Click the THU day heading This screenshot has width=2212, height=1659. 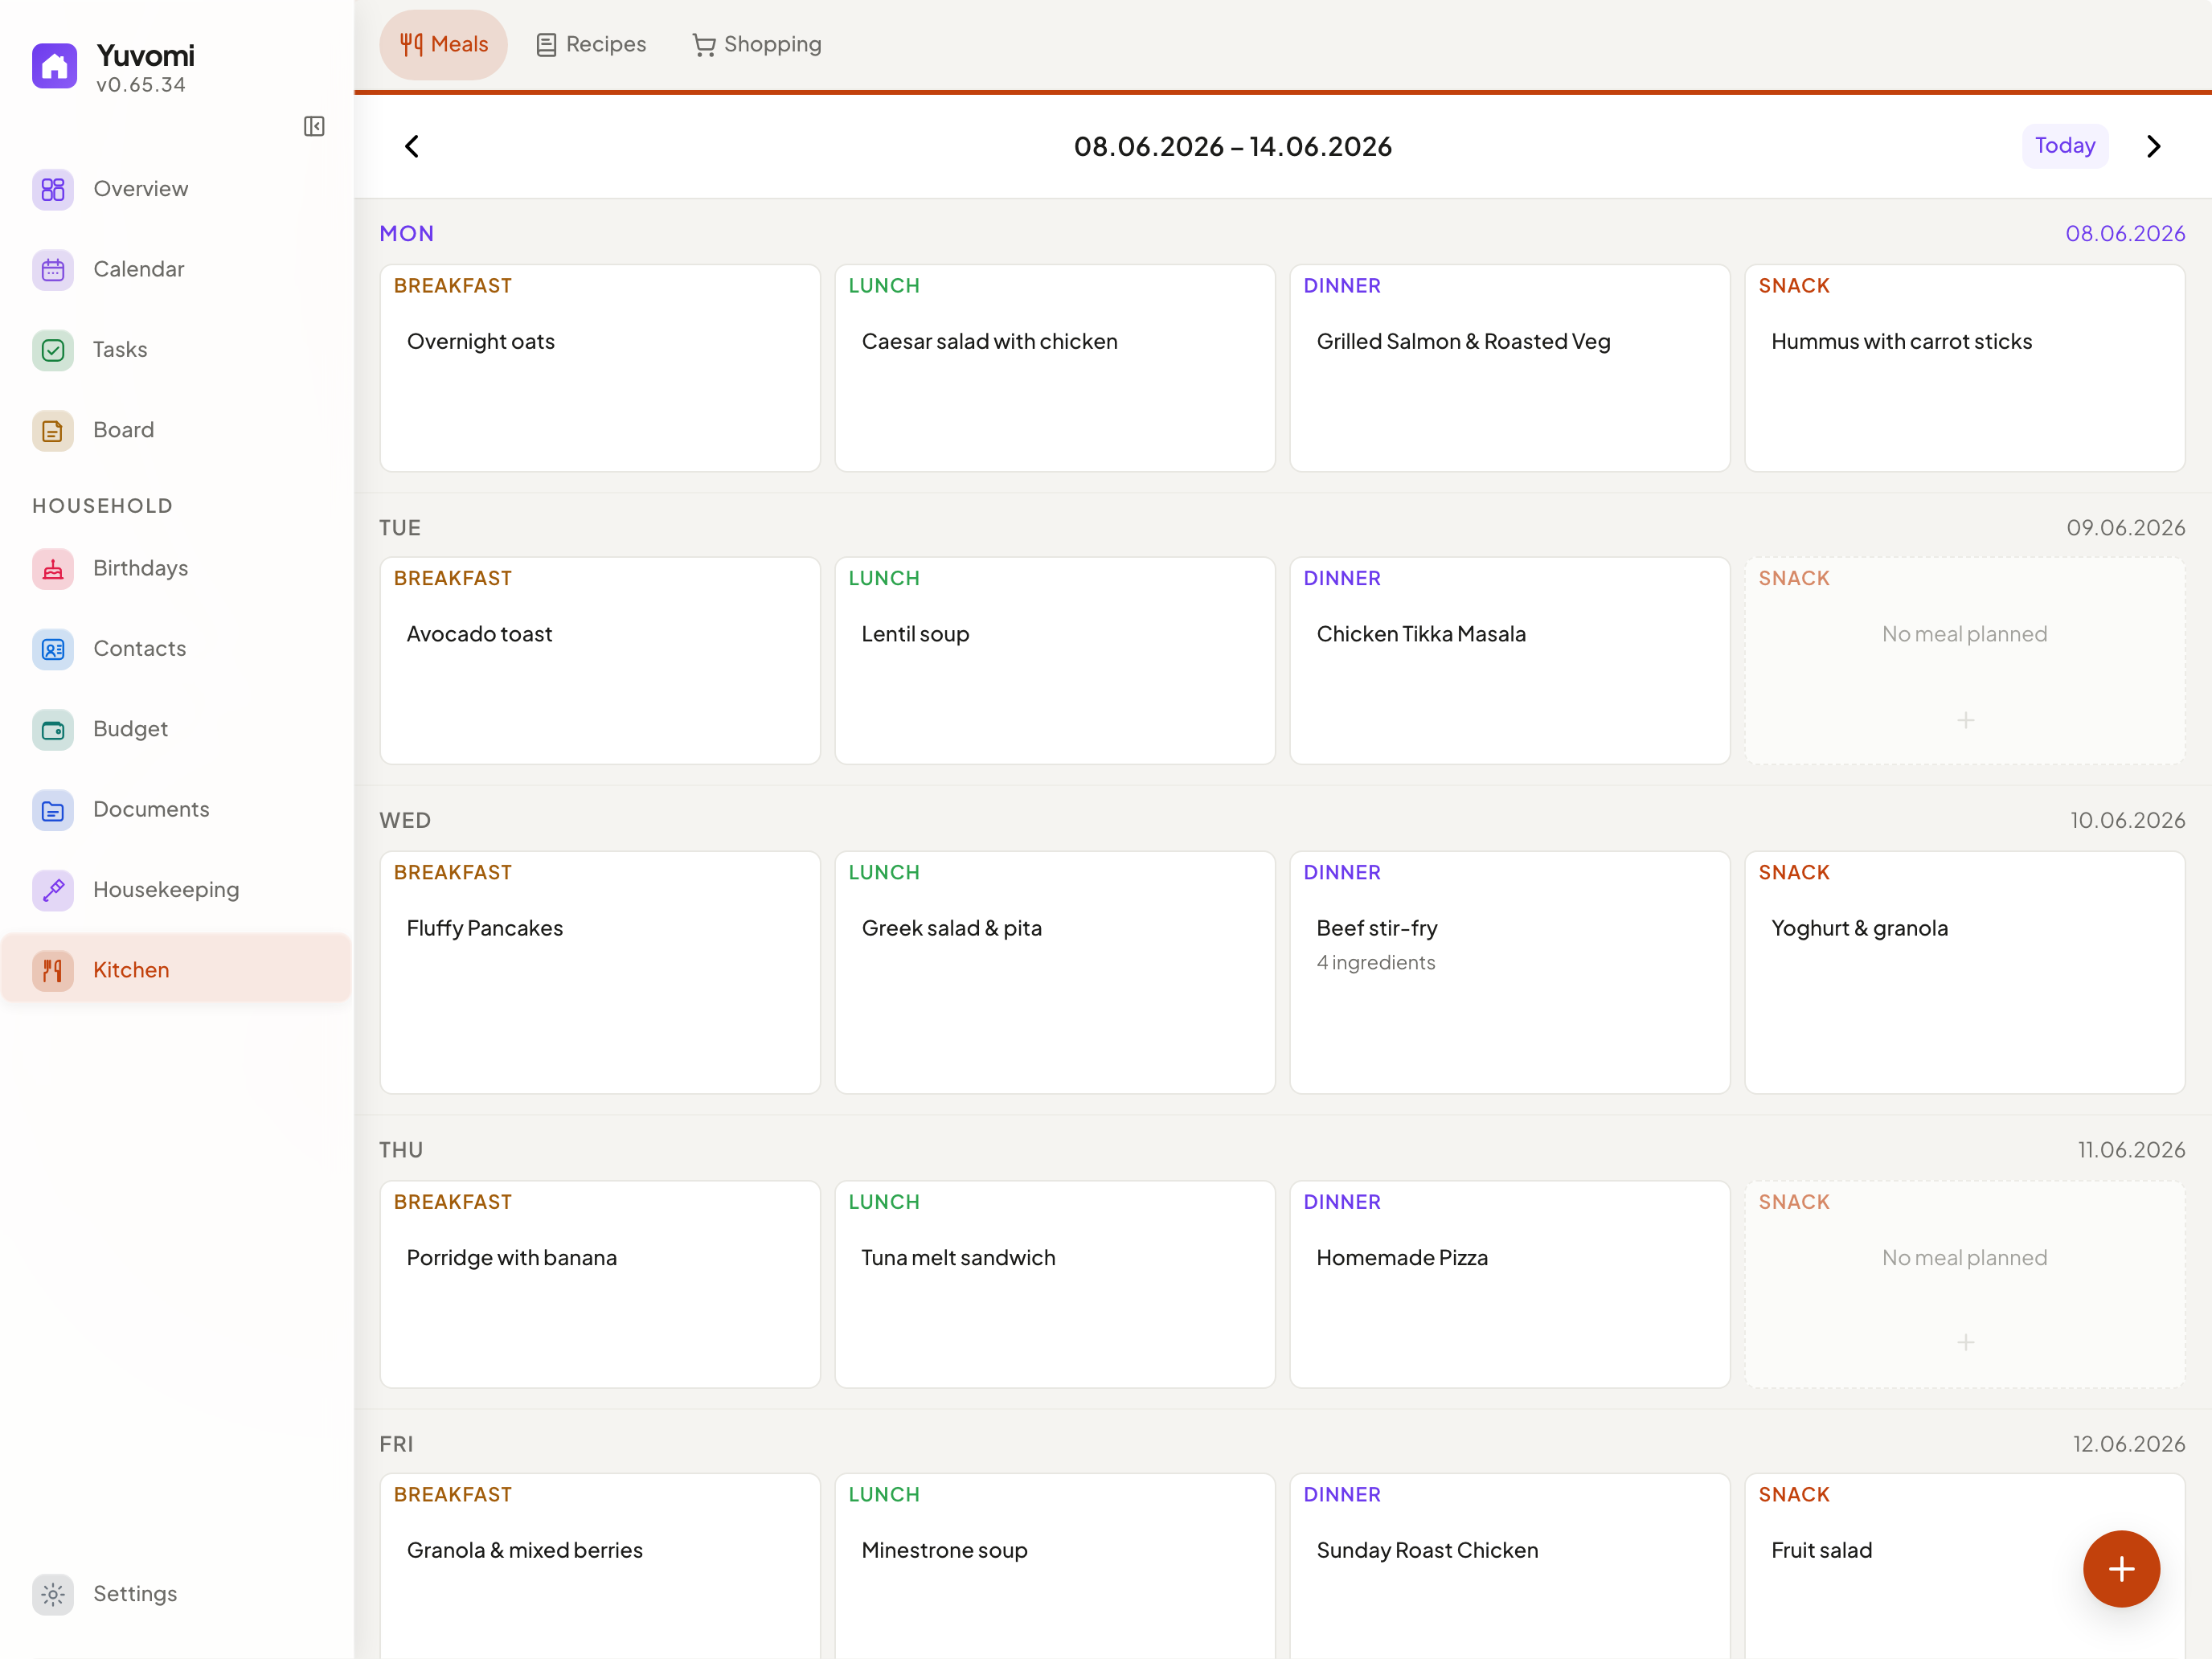tap(401, 1150)
